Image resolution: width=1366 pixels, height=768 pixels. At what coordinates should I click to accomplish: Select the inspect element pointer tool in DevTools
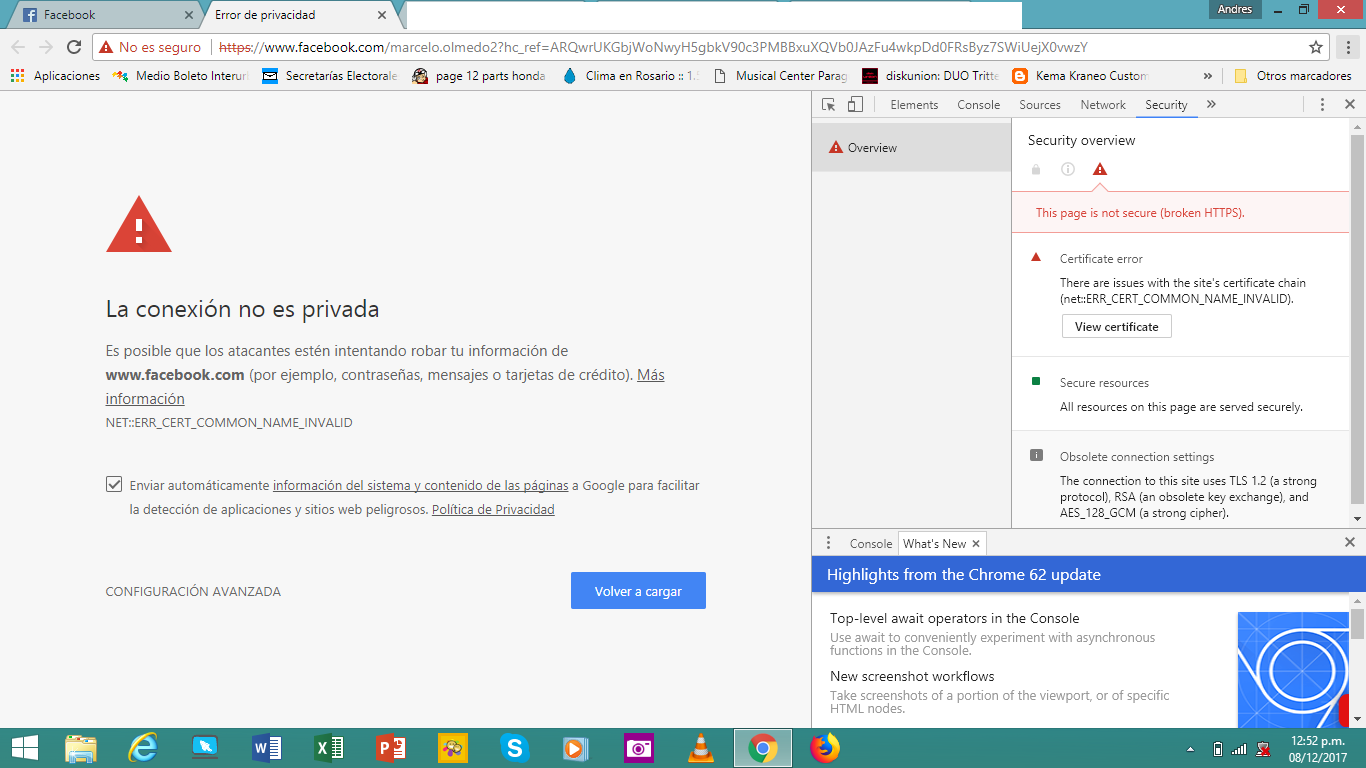[828, 105]
